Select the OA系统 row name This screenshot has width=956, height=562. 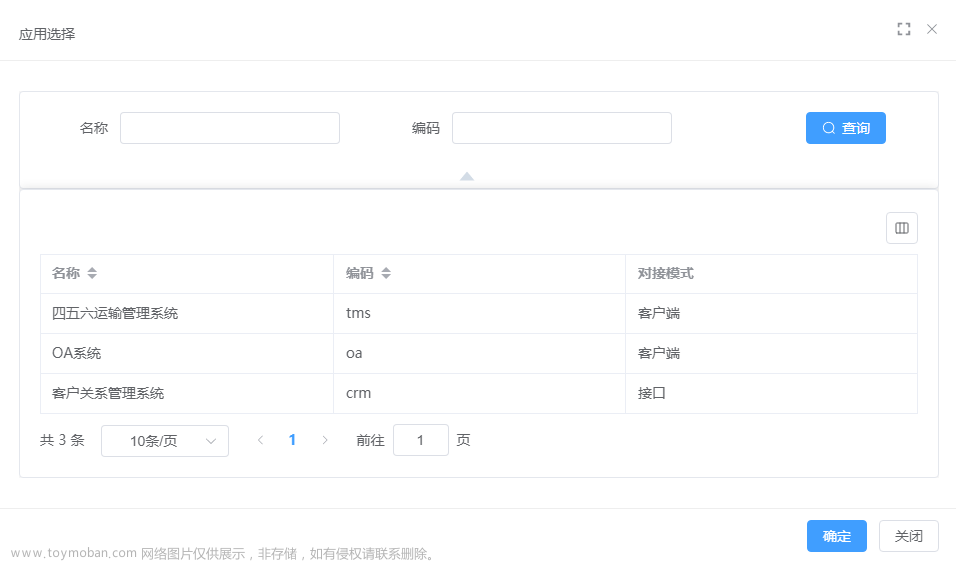[x=76, y=353]
